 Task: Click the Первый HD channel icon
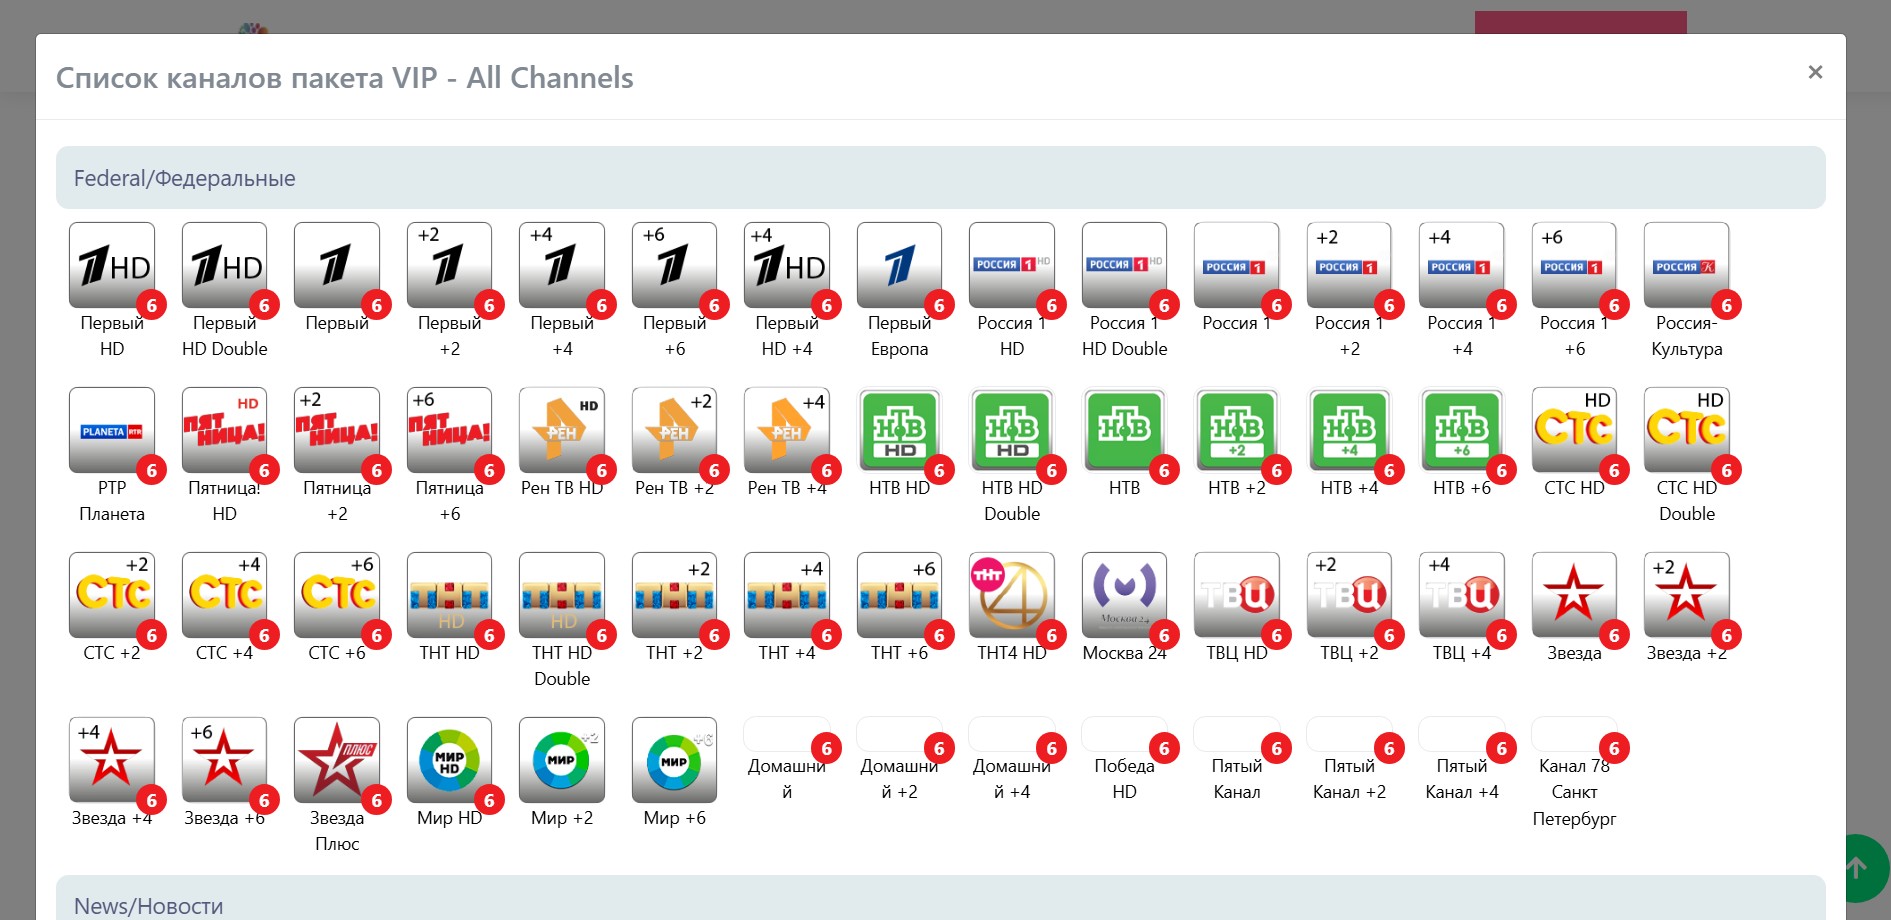(112, 265)
